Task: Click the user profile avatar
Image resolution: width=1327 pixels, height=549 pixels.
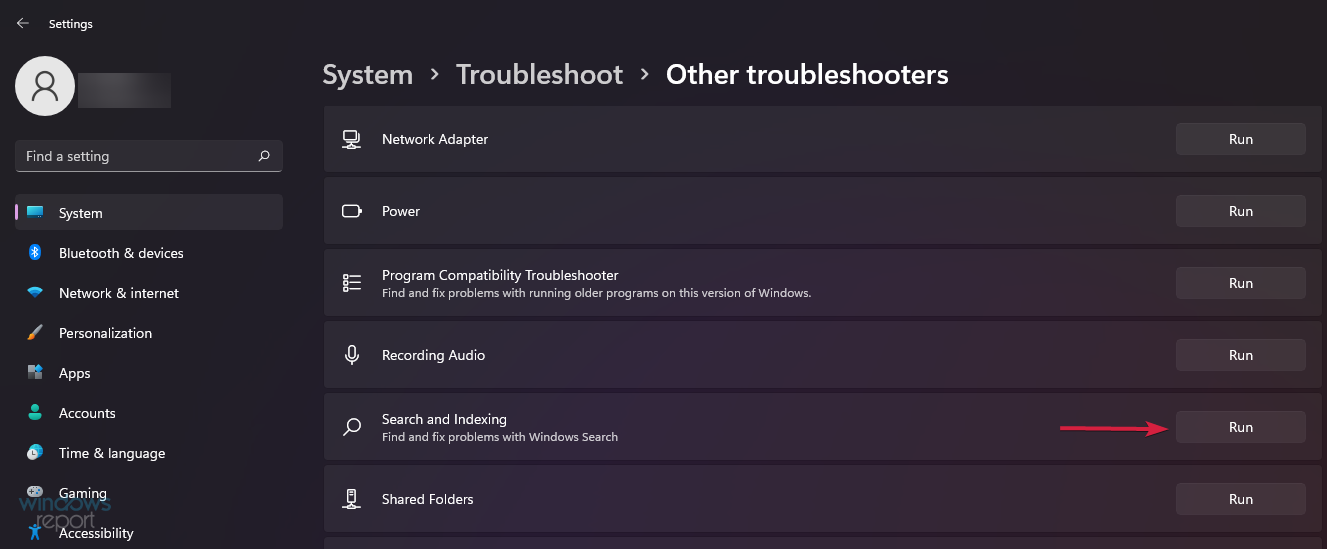Action: click(45, 86)
